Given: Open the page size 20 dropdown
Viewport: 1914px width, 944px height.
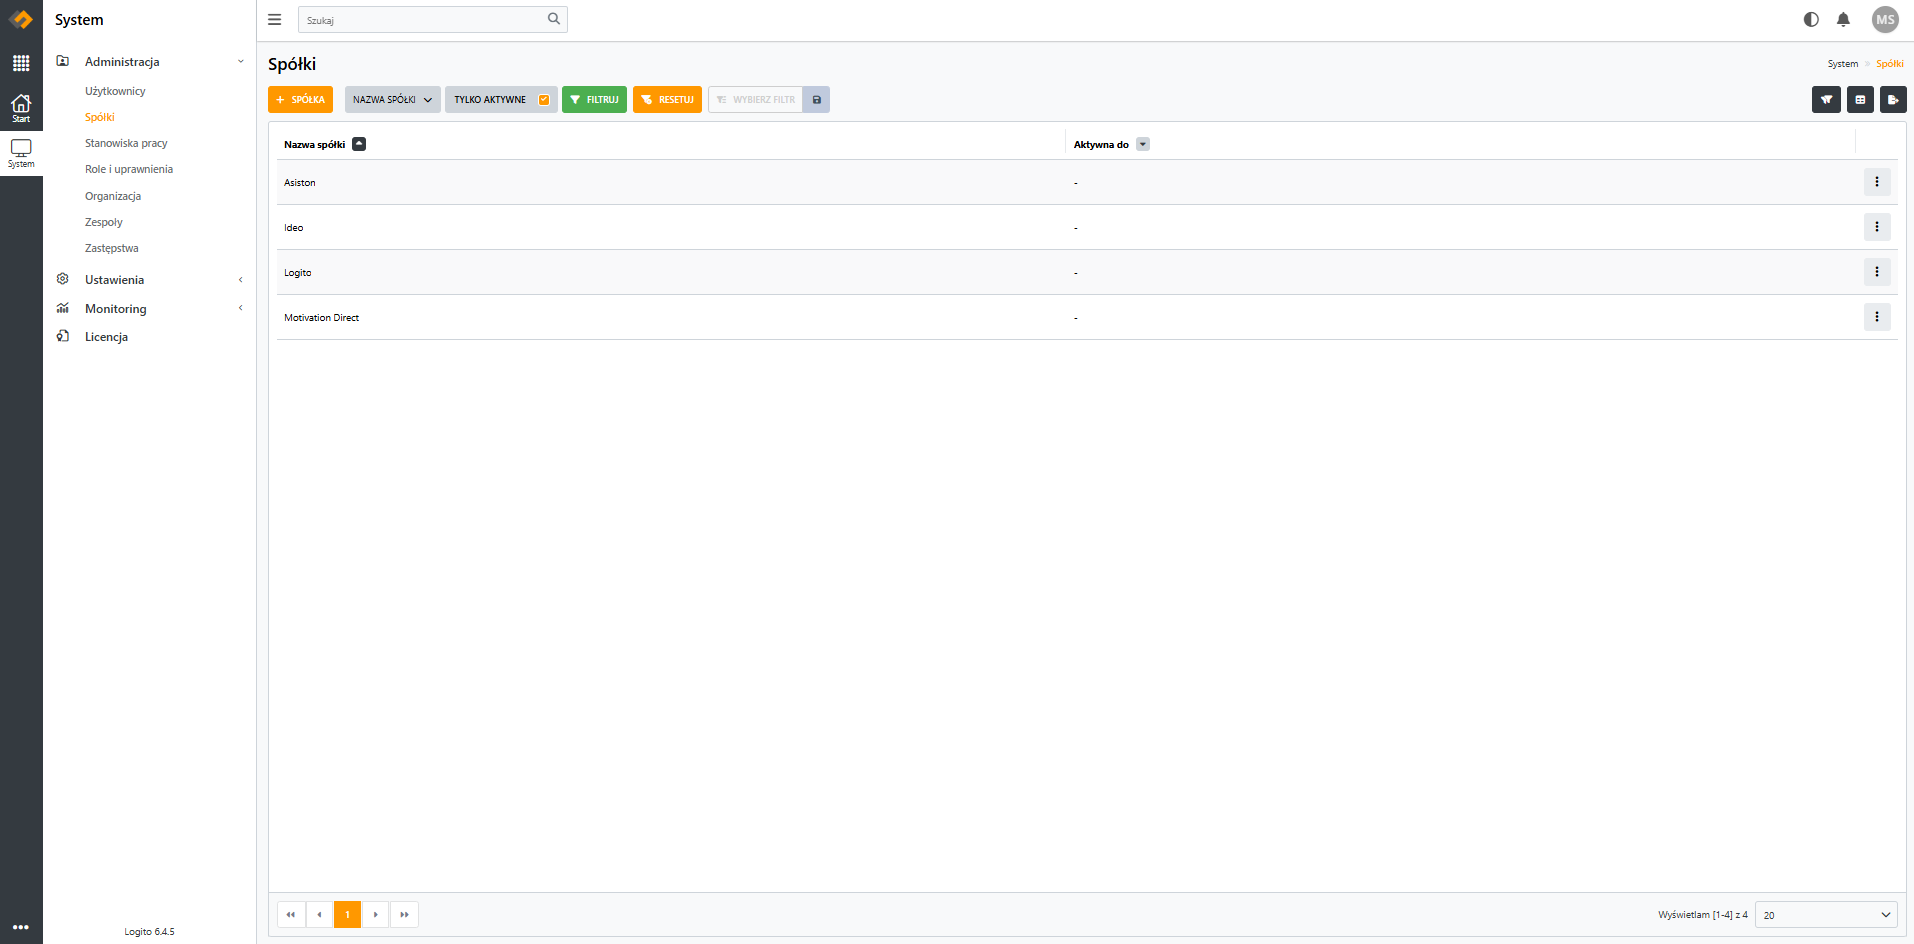Looking at the screenshot, I should pos(1826,915).
